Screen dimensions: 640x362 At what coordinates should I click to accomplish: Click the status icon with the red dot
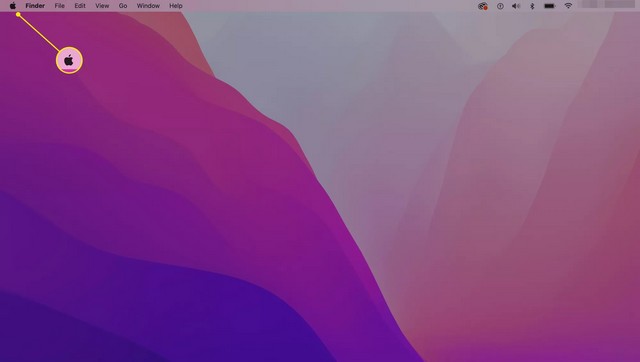tap(483, 6)
